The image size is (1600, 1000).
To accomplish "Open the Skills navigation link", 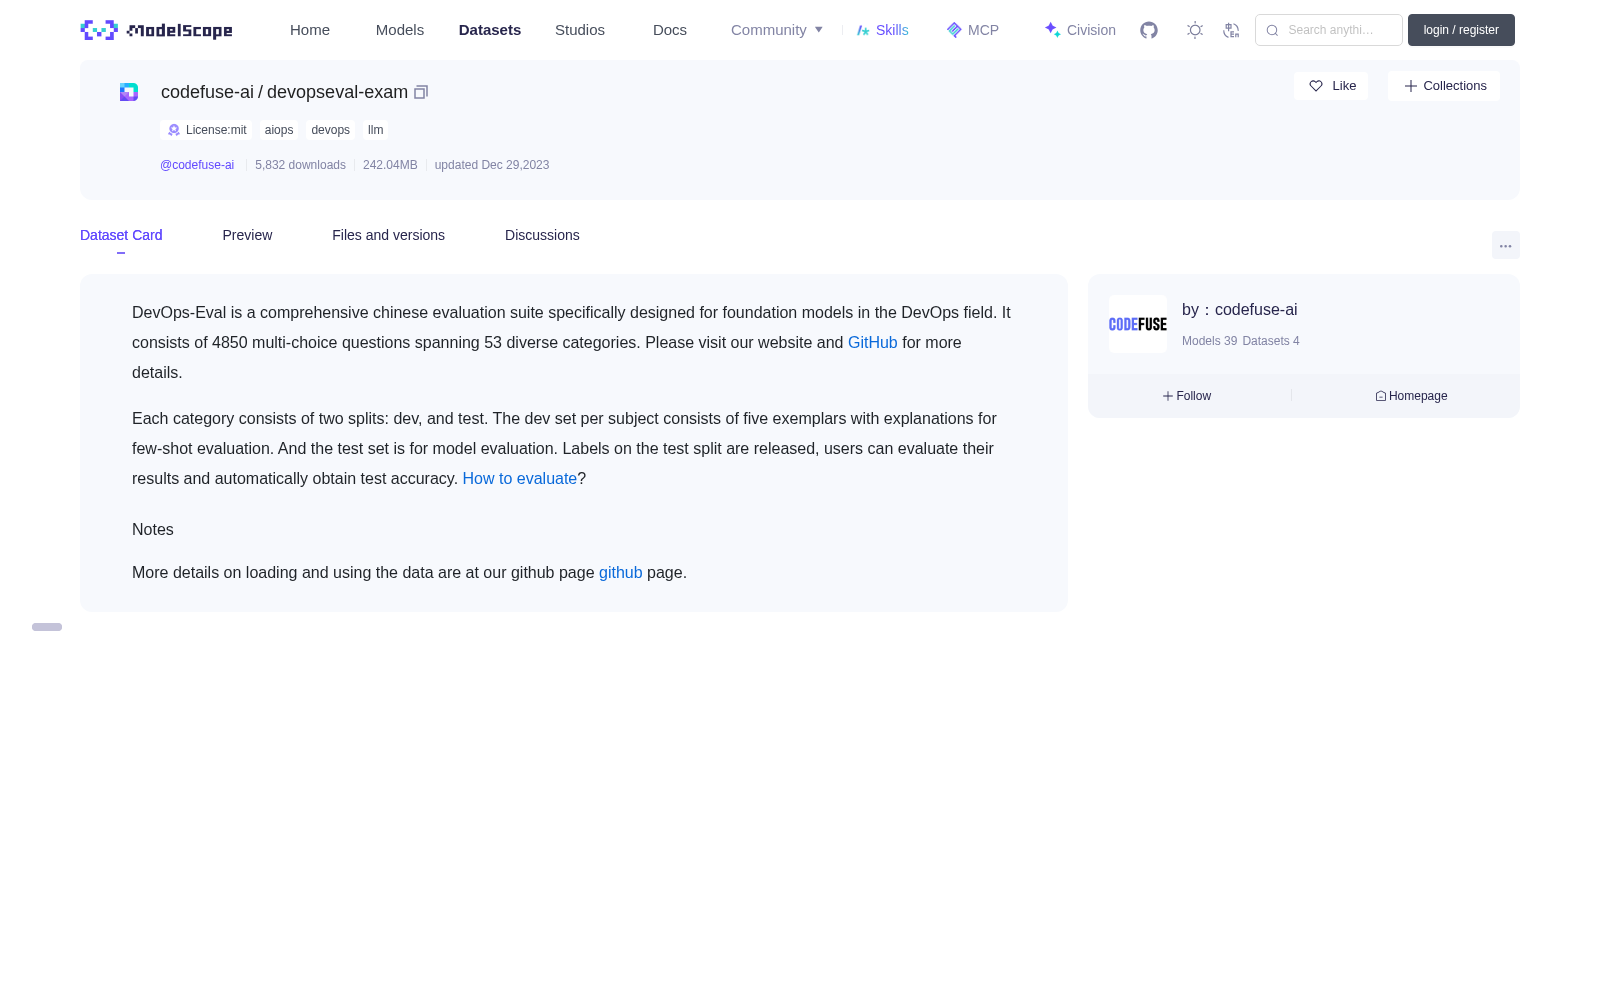I will [883, 30].
